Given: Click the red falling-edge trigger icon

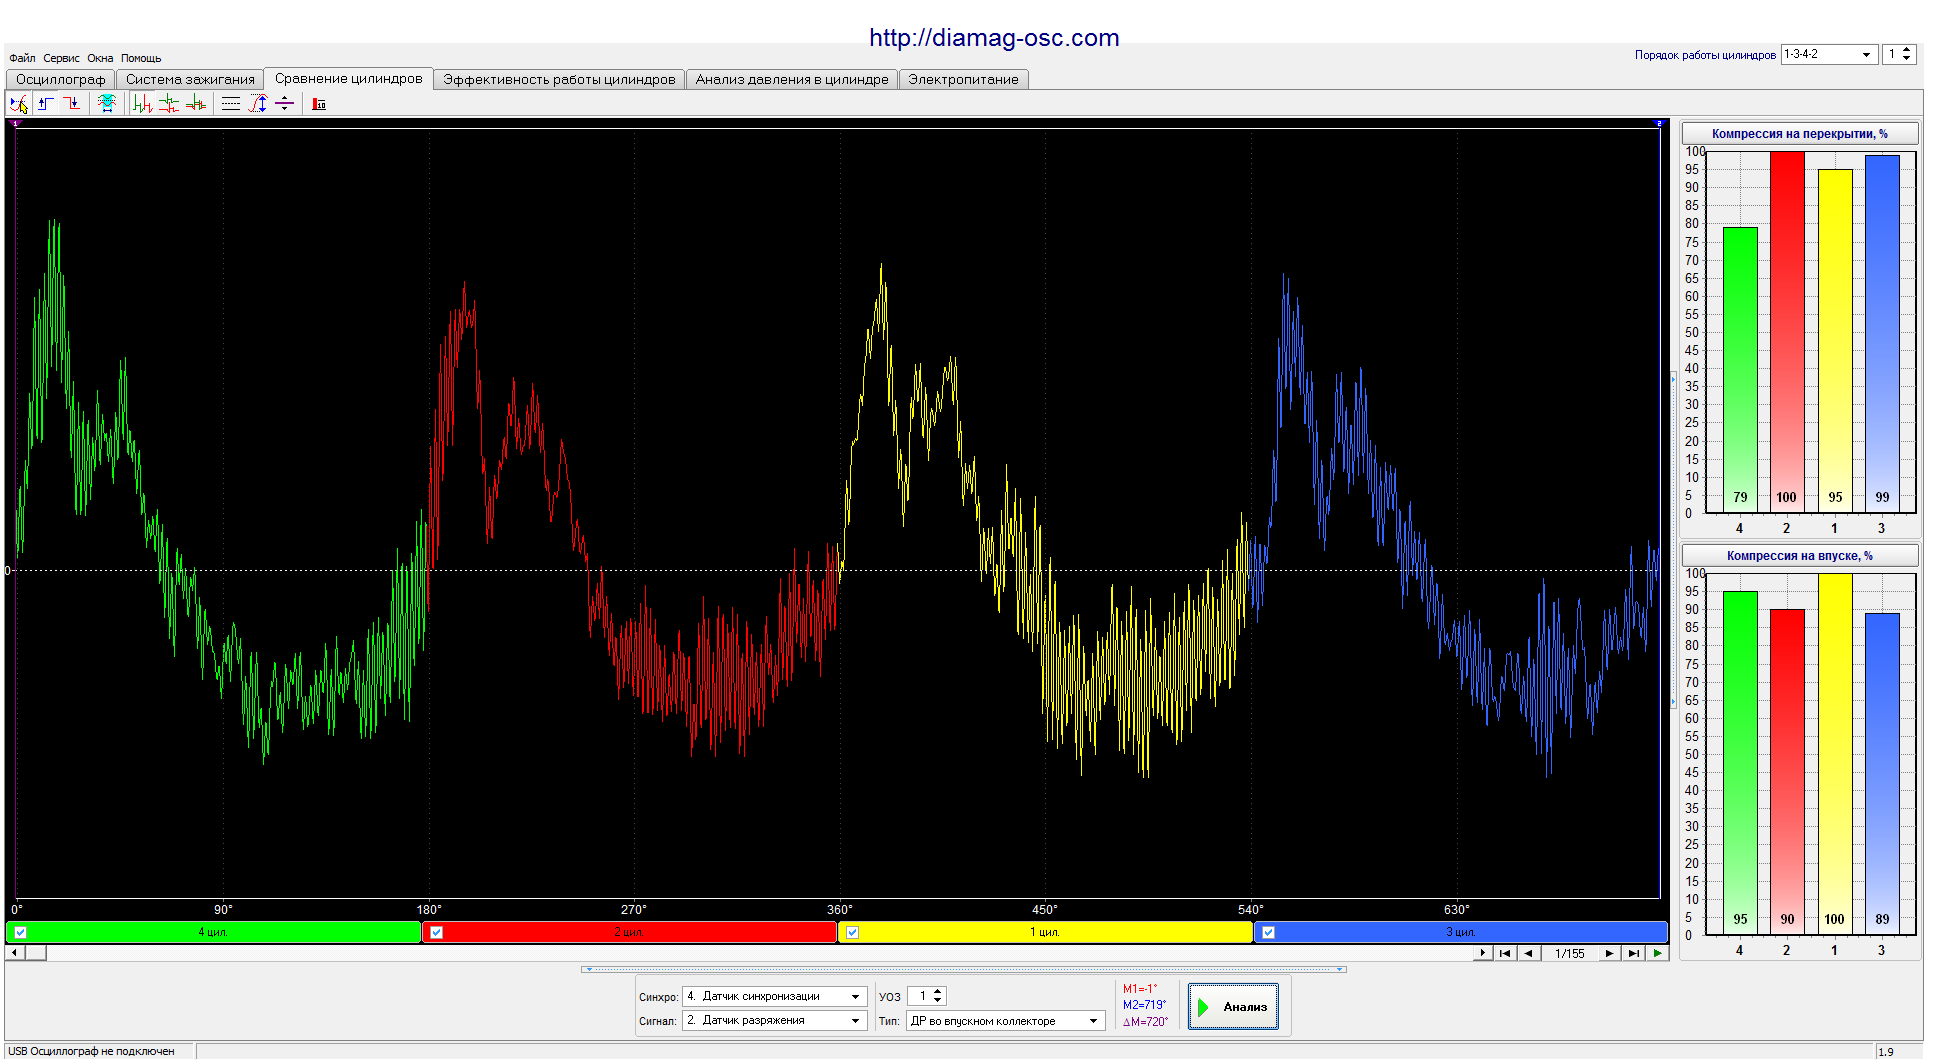Looking at the screenshot, I should coord(72,103).
